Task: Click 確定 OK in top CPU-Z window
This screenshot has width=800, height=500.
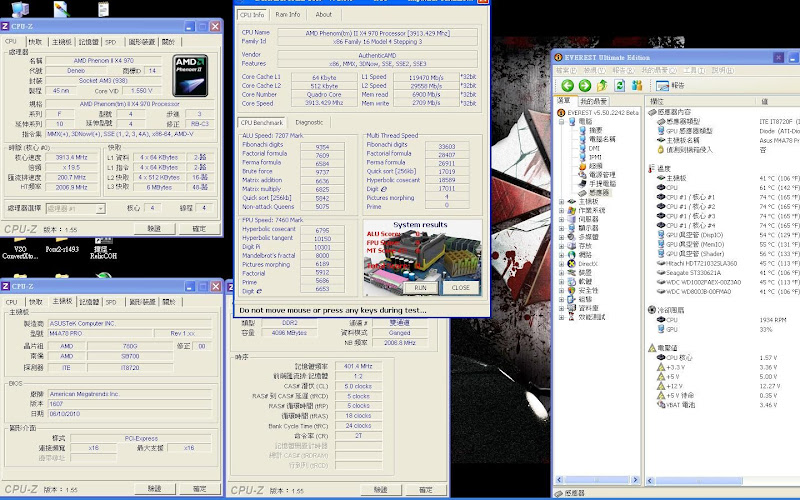Action: click(199, 229)
